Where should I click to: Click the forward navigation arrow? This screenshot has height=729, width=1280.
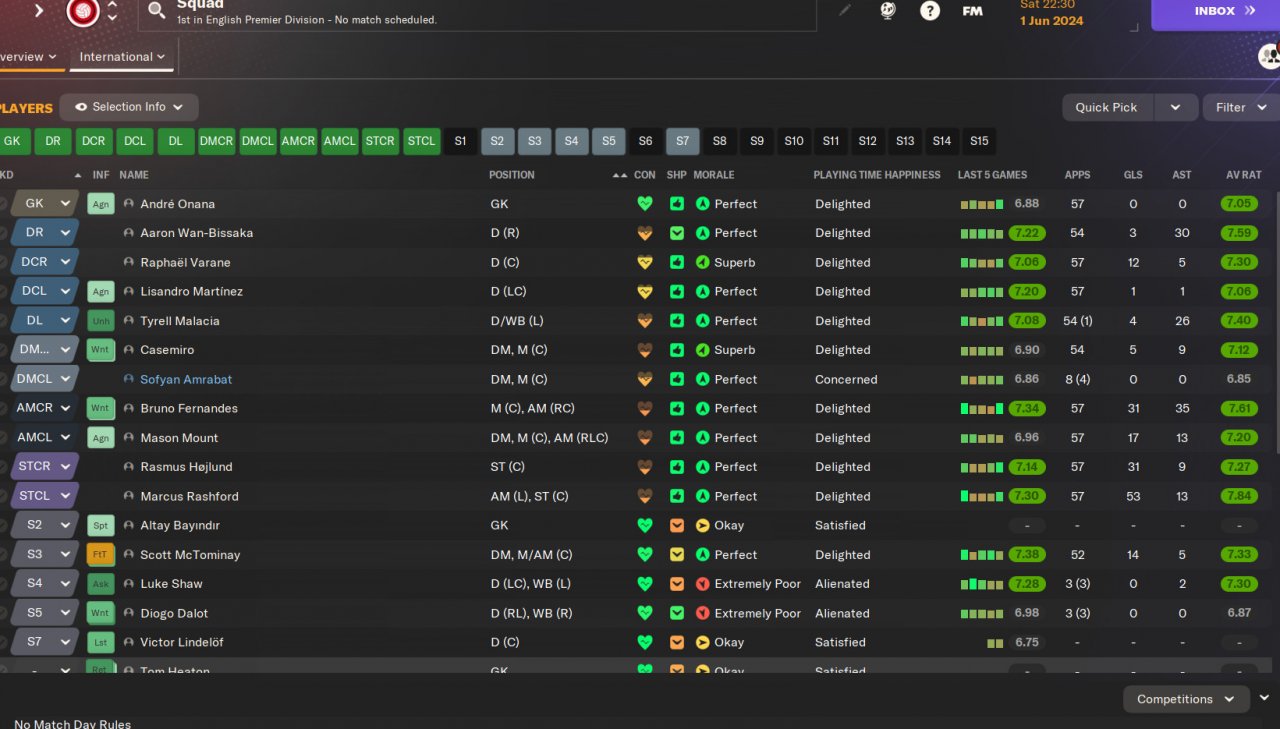click(x=39, y=11)
